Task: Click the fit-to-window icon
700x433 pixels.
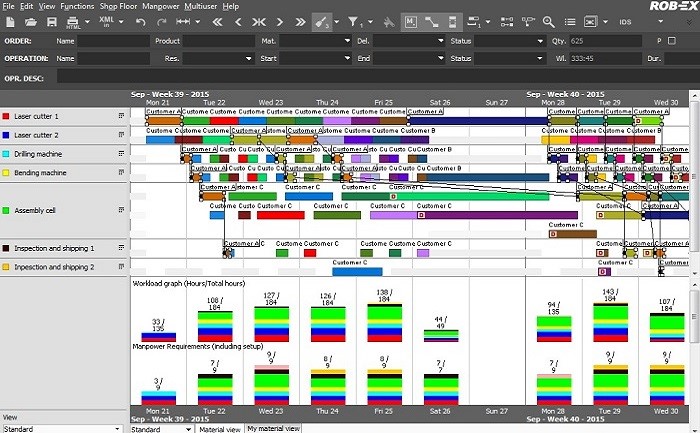Action: [591, 21]
